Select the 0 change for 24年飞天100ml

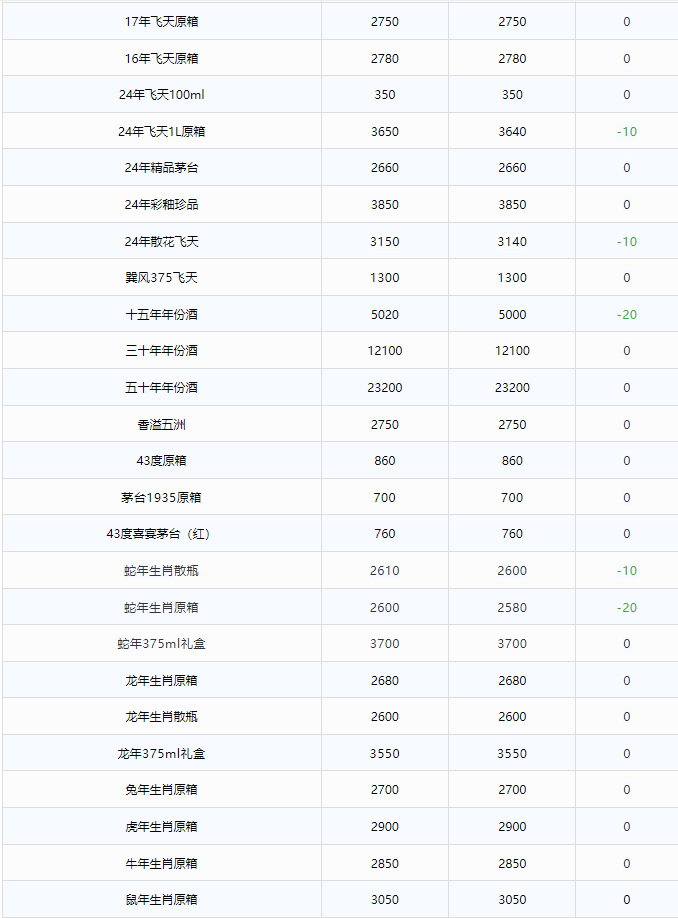pos(626,95)
